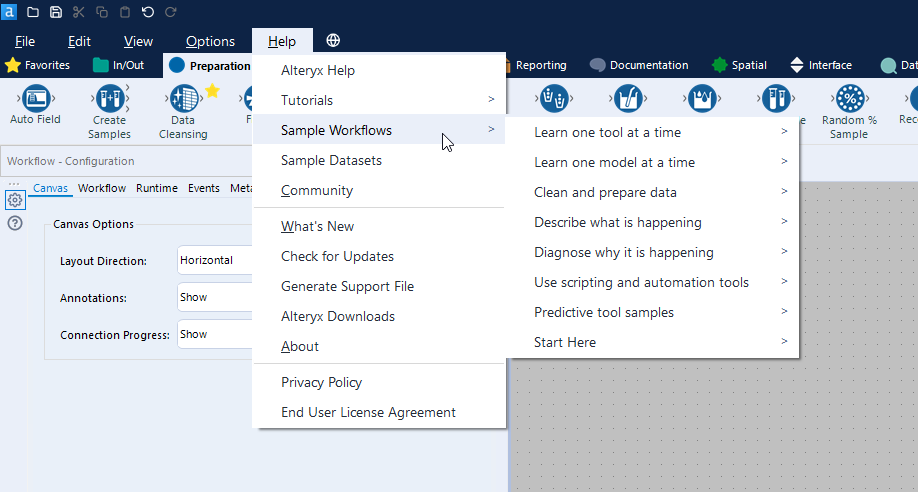Click the Random % Sample tool
This screenshot has width=918, height=492.
[849, 99]
